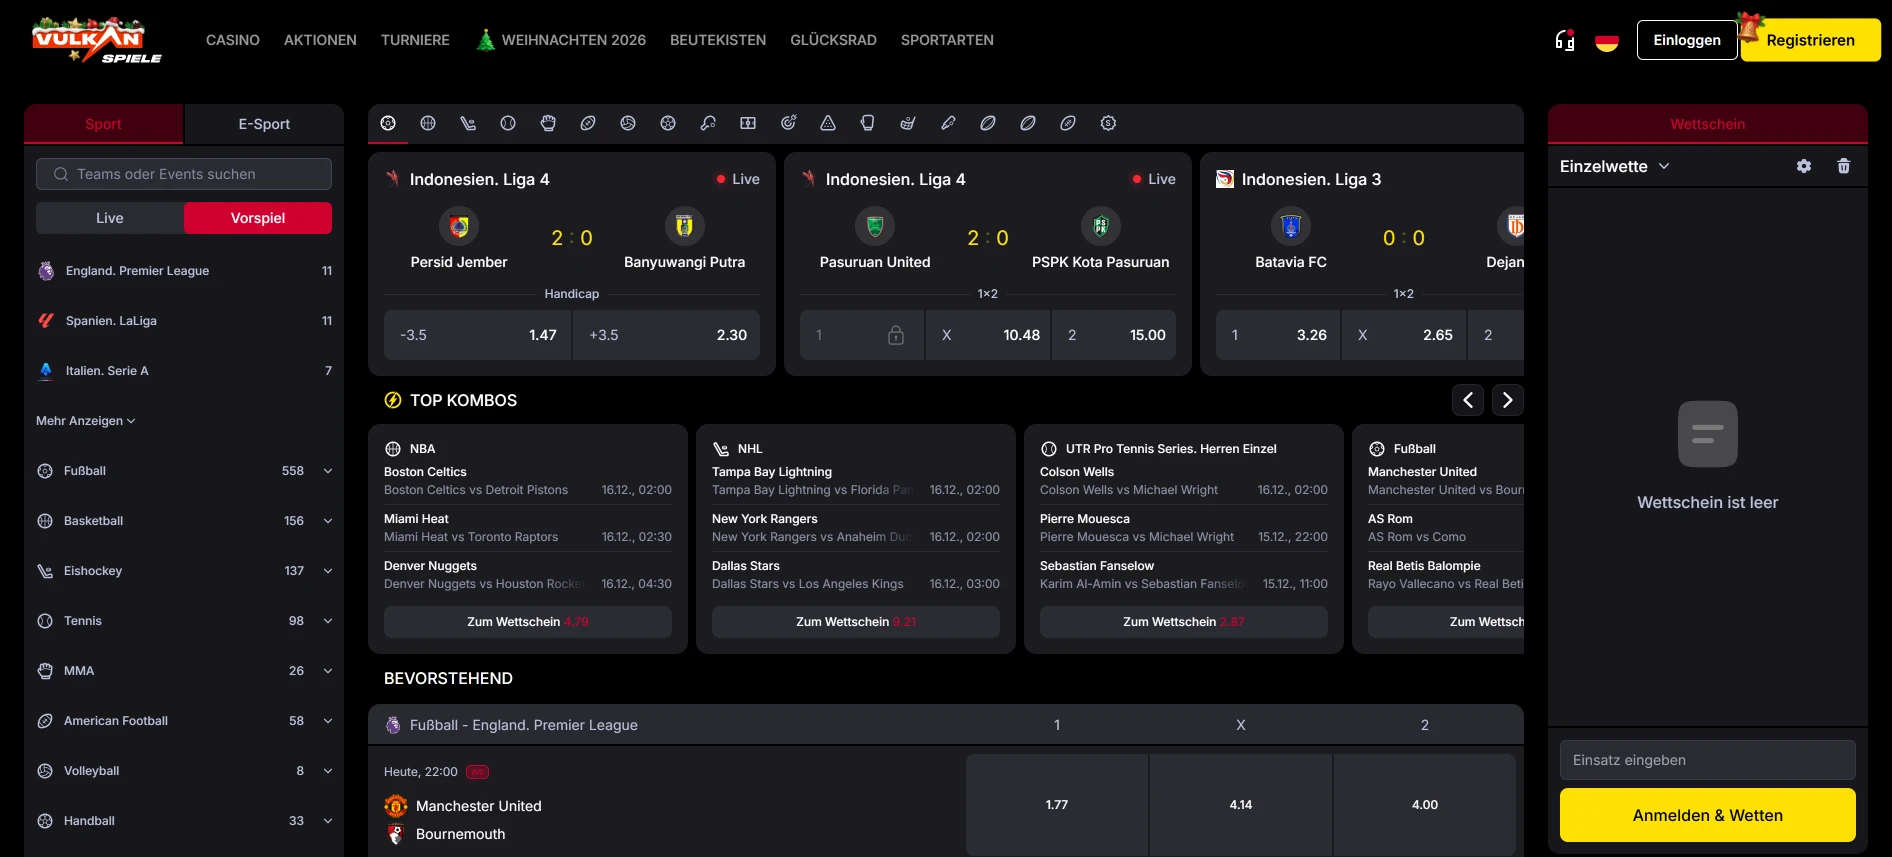Open the SPORTARTEN menu item

pyautogui.click(x=947, y=40)
